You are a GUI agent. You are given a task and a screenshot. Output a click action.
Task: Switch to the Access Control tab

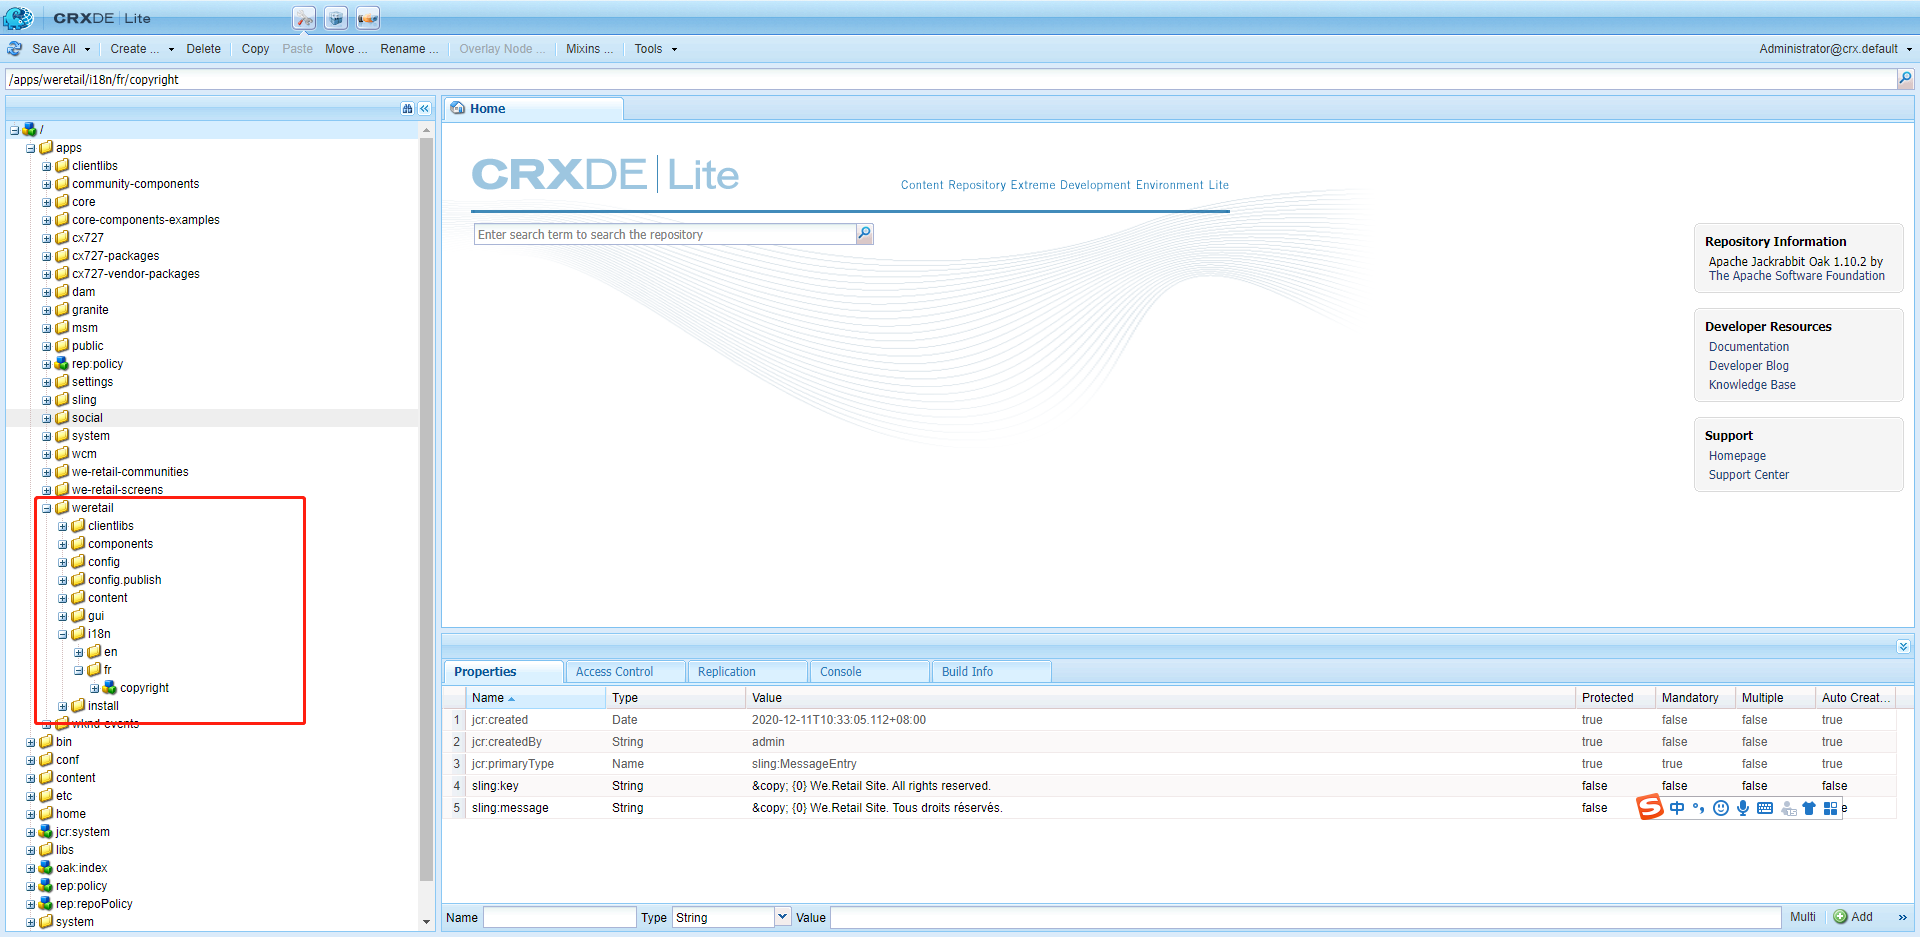point(625,672)
